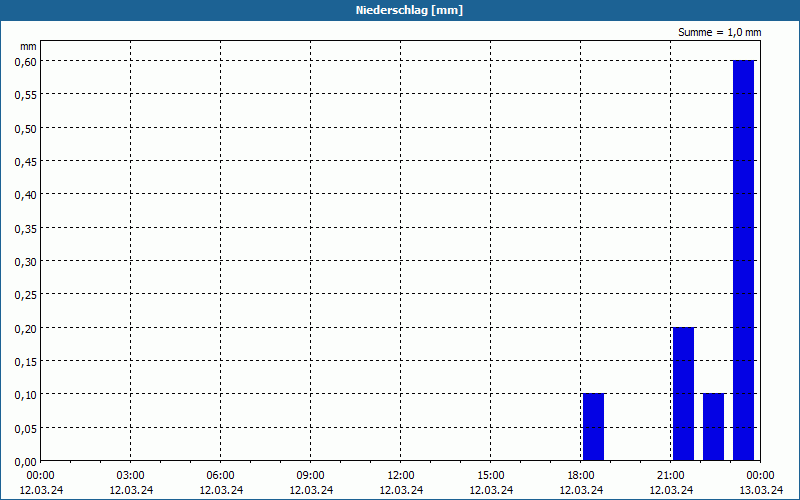This screenshot has width=800, height=500.
Task: Click the 13.03.24 date label
Action: click(761, 490)
